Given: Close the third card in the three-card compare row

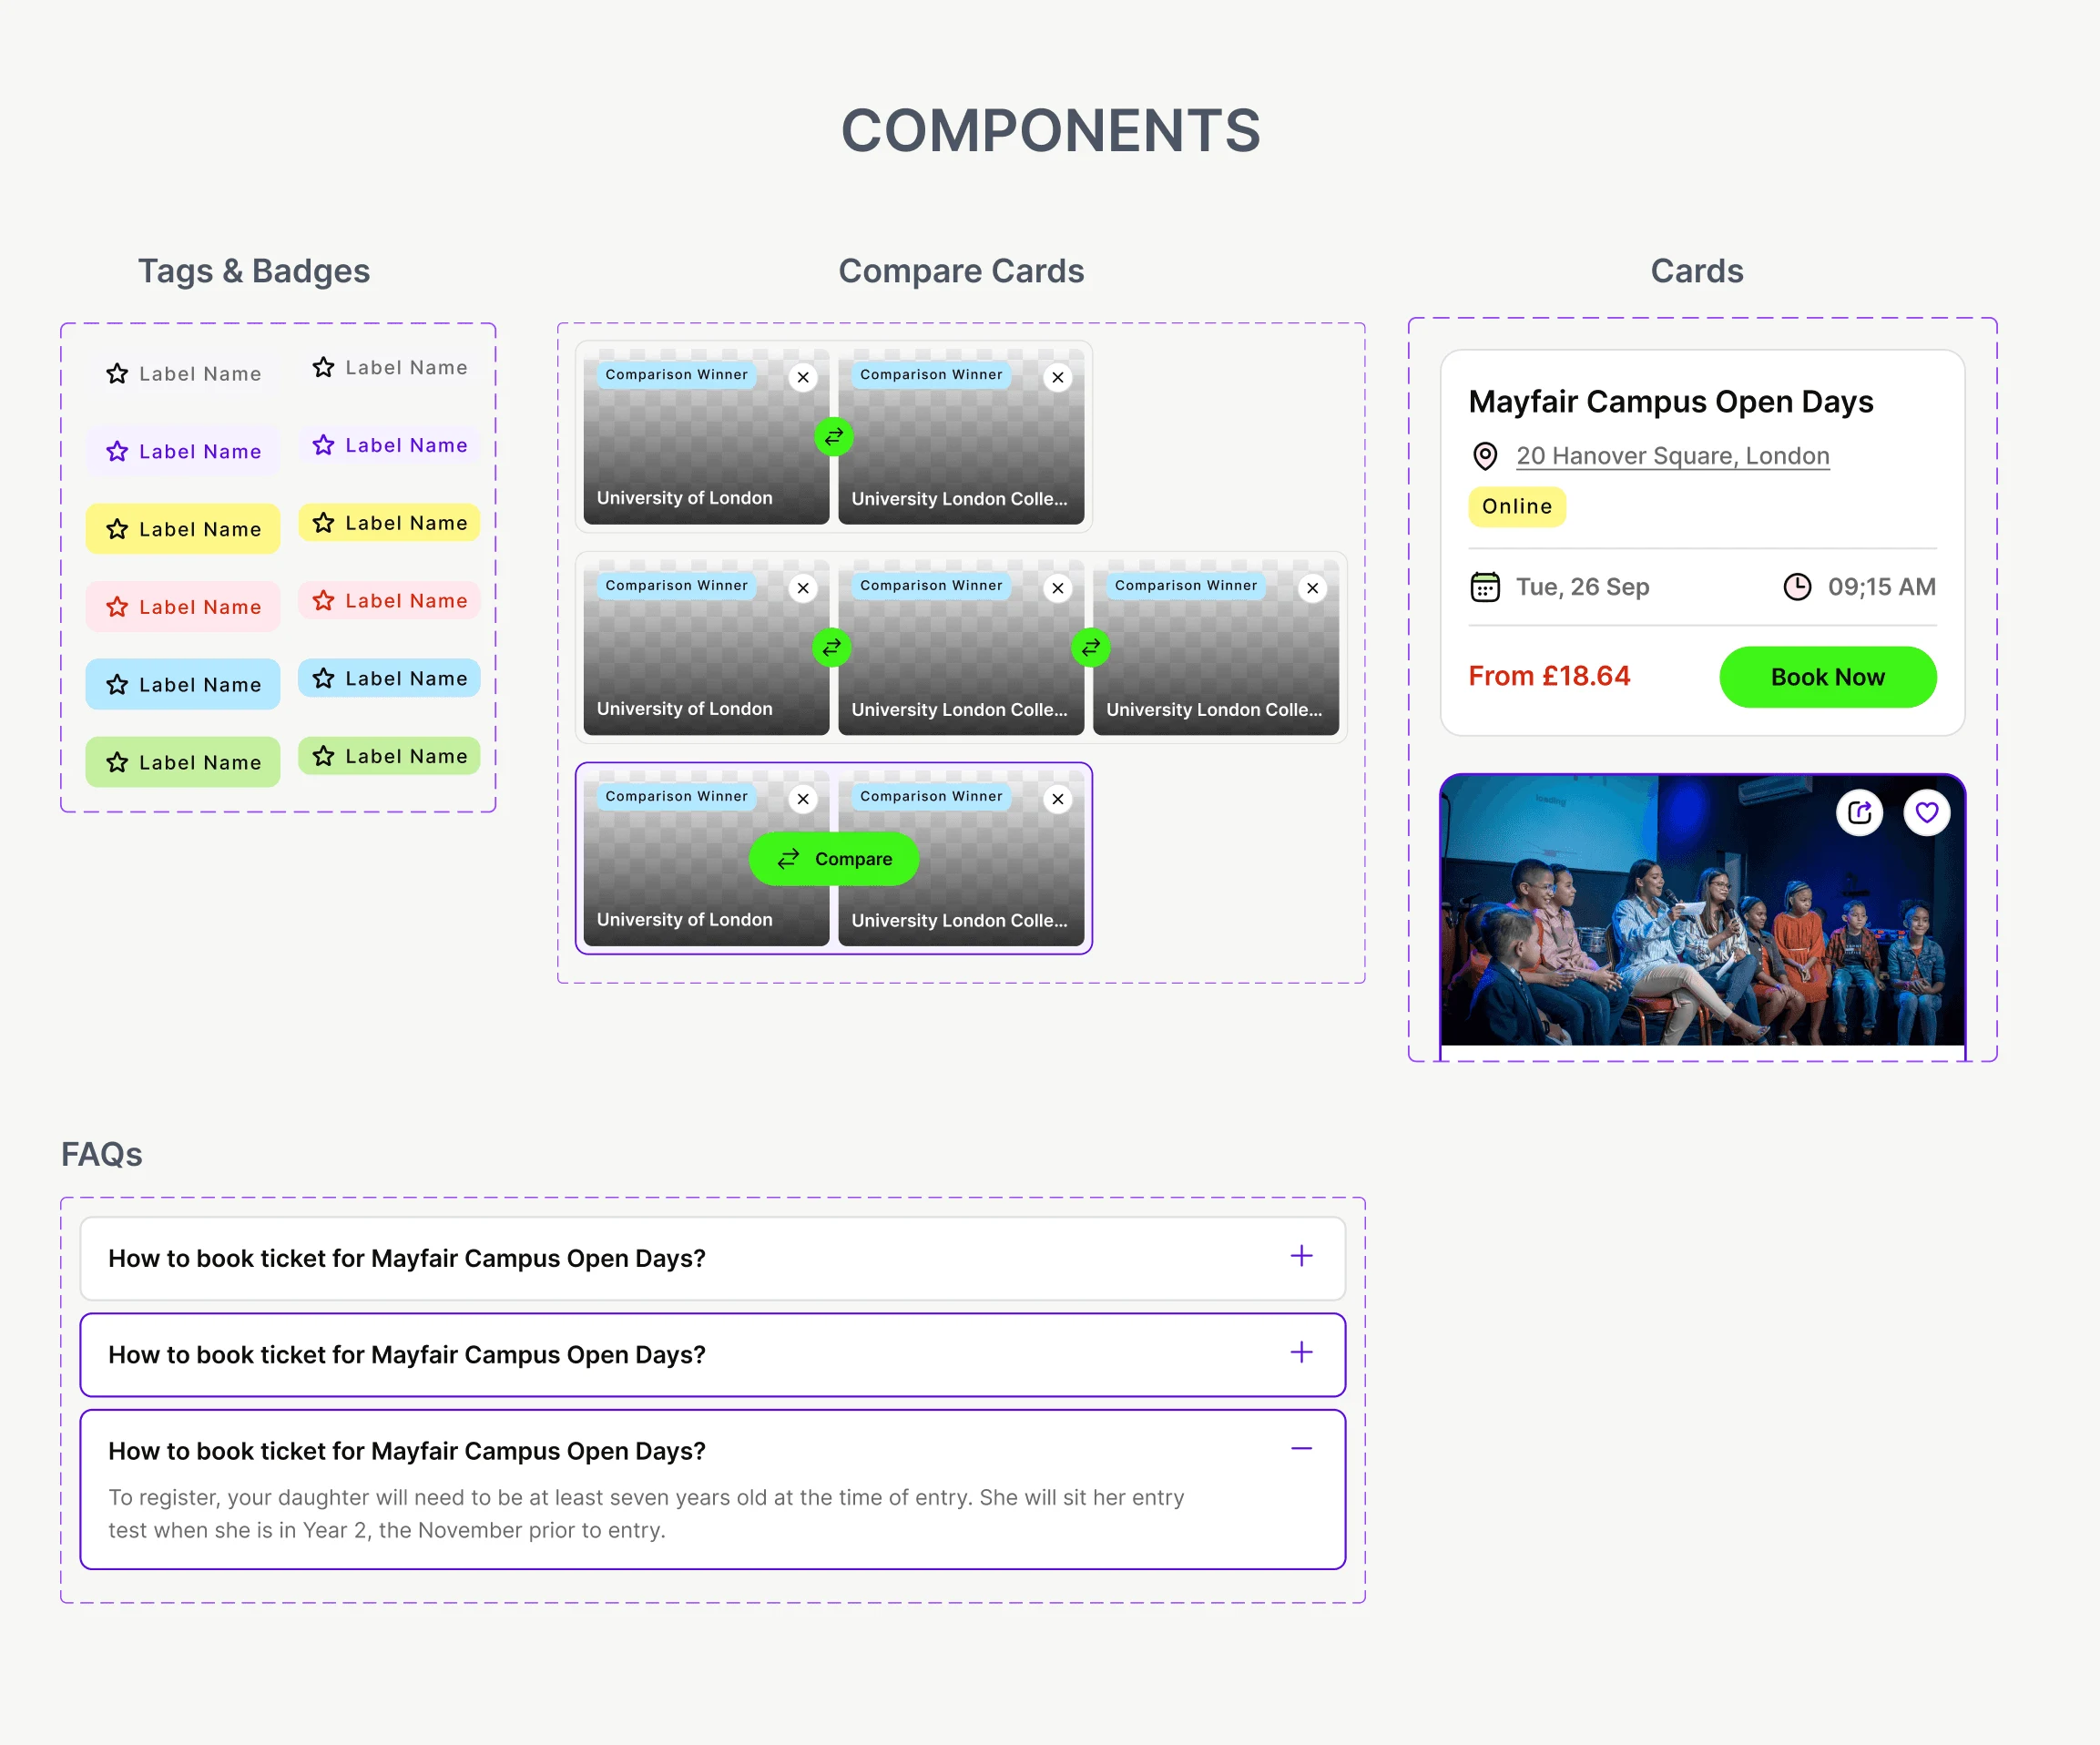Looking at the screenshot, I should 1313,589.
